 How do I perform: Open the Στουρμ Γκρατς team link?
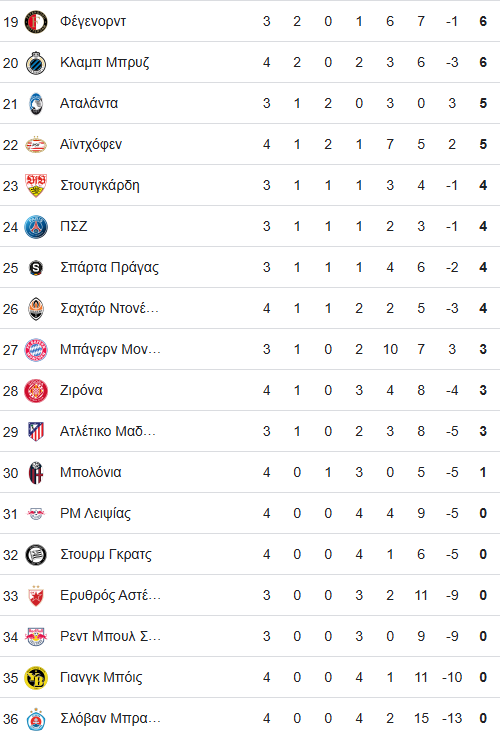[106, 554]
